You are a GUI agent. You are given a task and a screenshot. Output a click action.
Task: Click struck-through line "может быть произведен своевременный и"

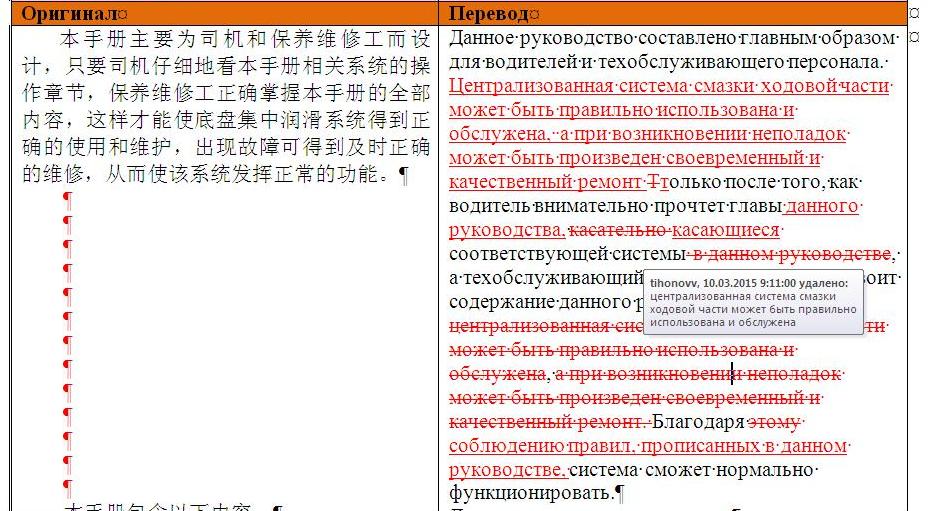(x=635, y=398)
